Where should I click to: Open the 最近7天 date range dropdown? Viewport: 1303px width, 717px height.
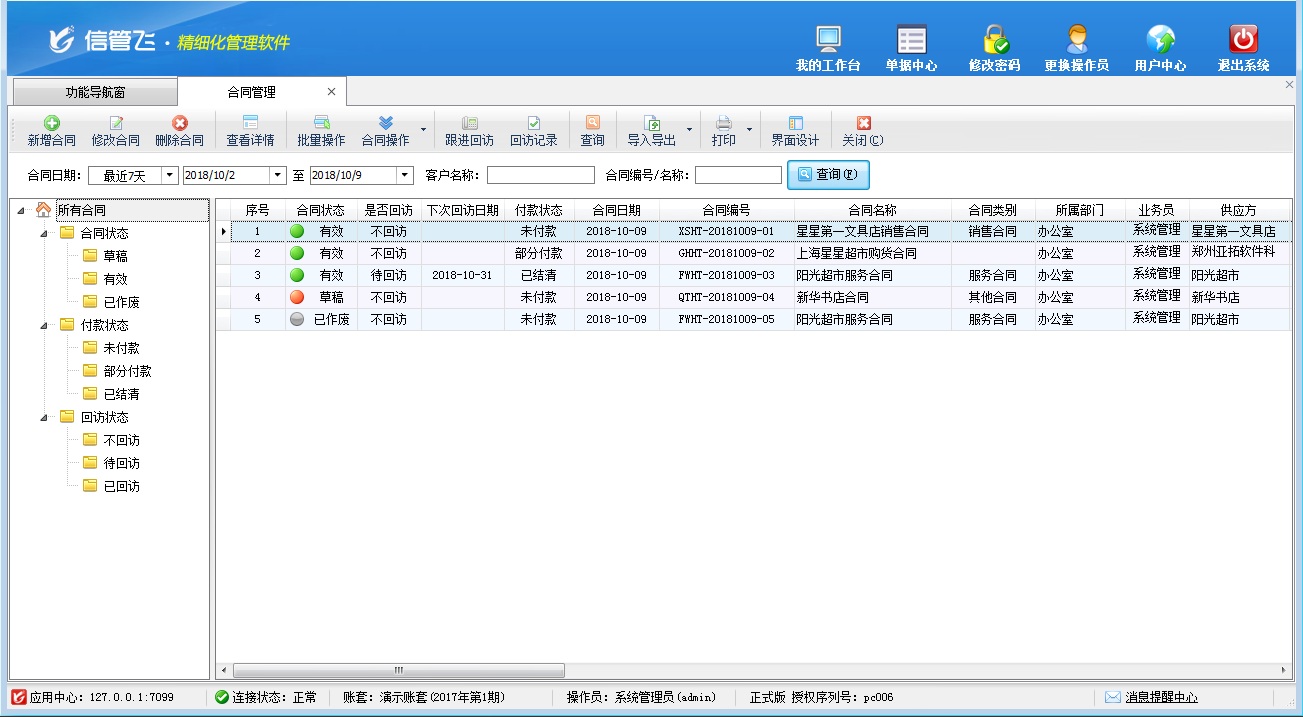169,176
